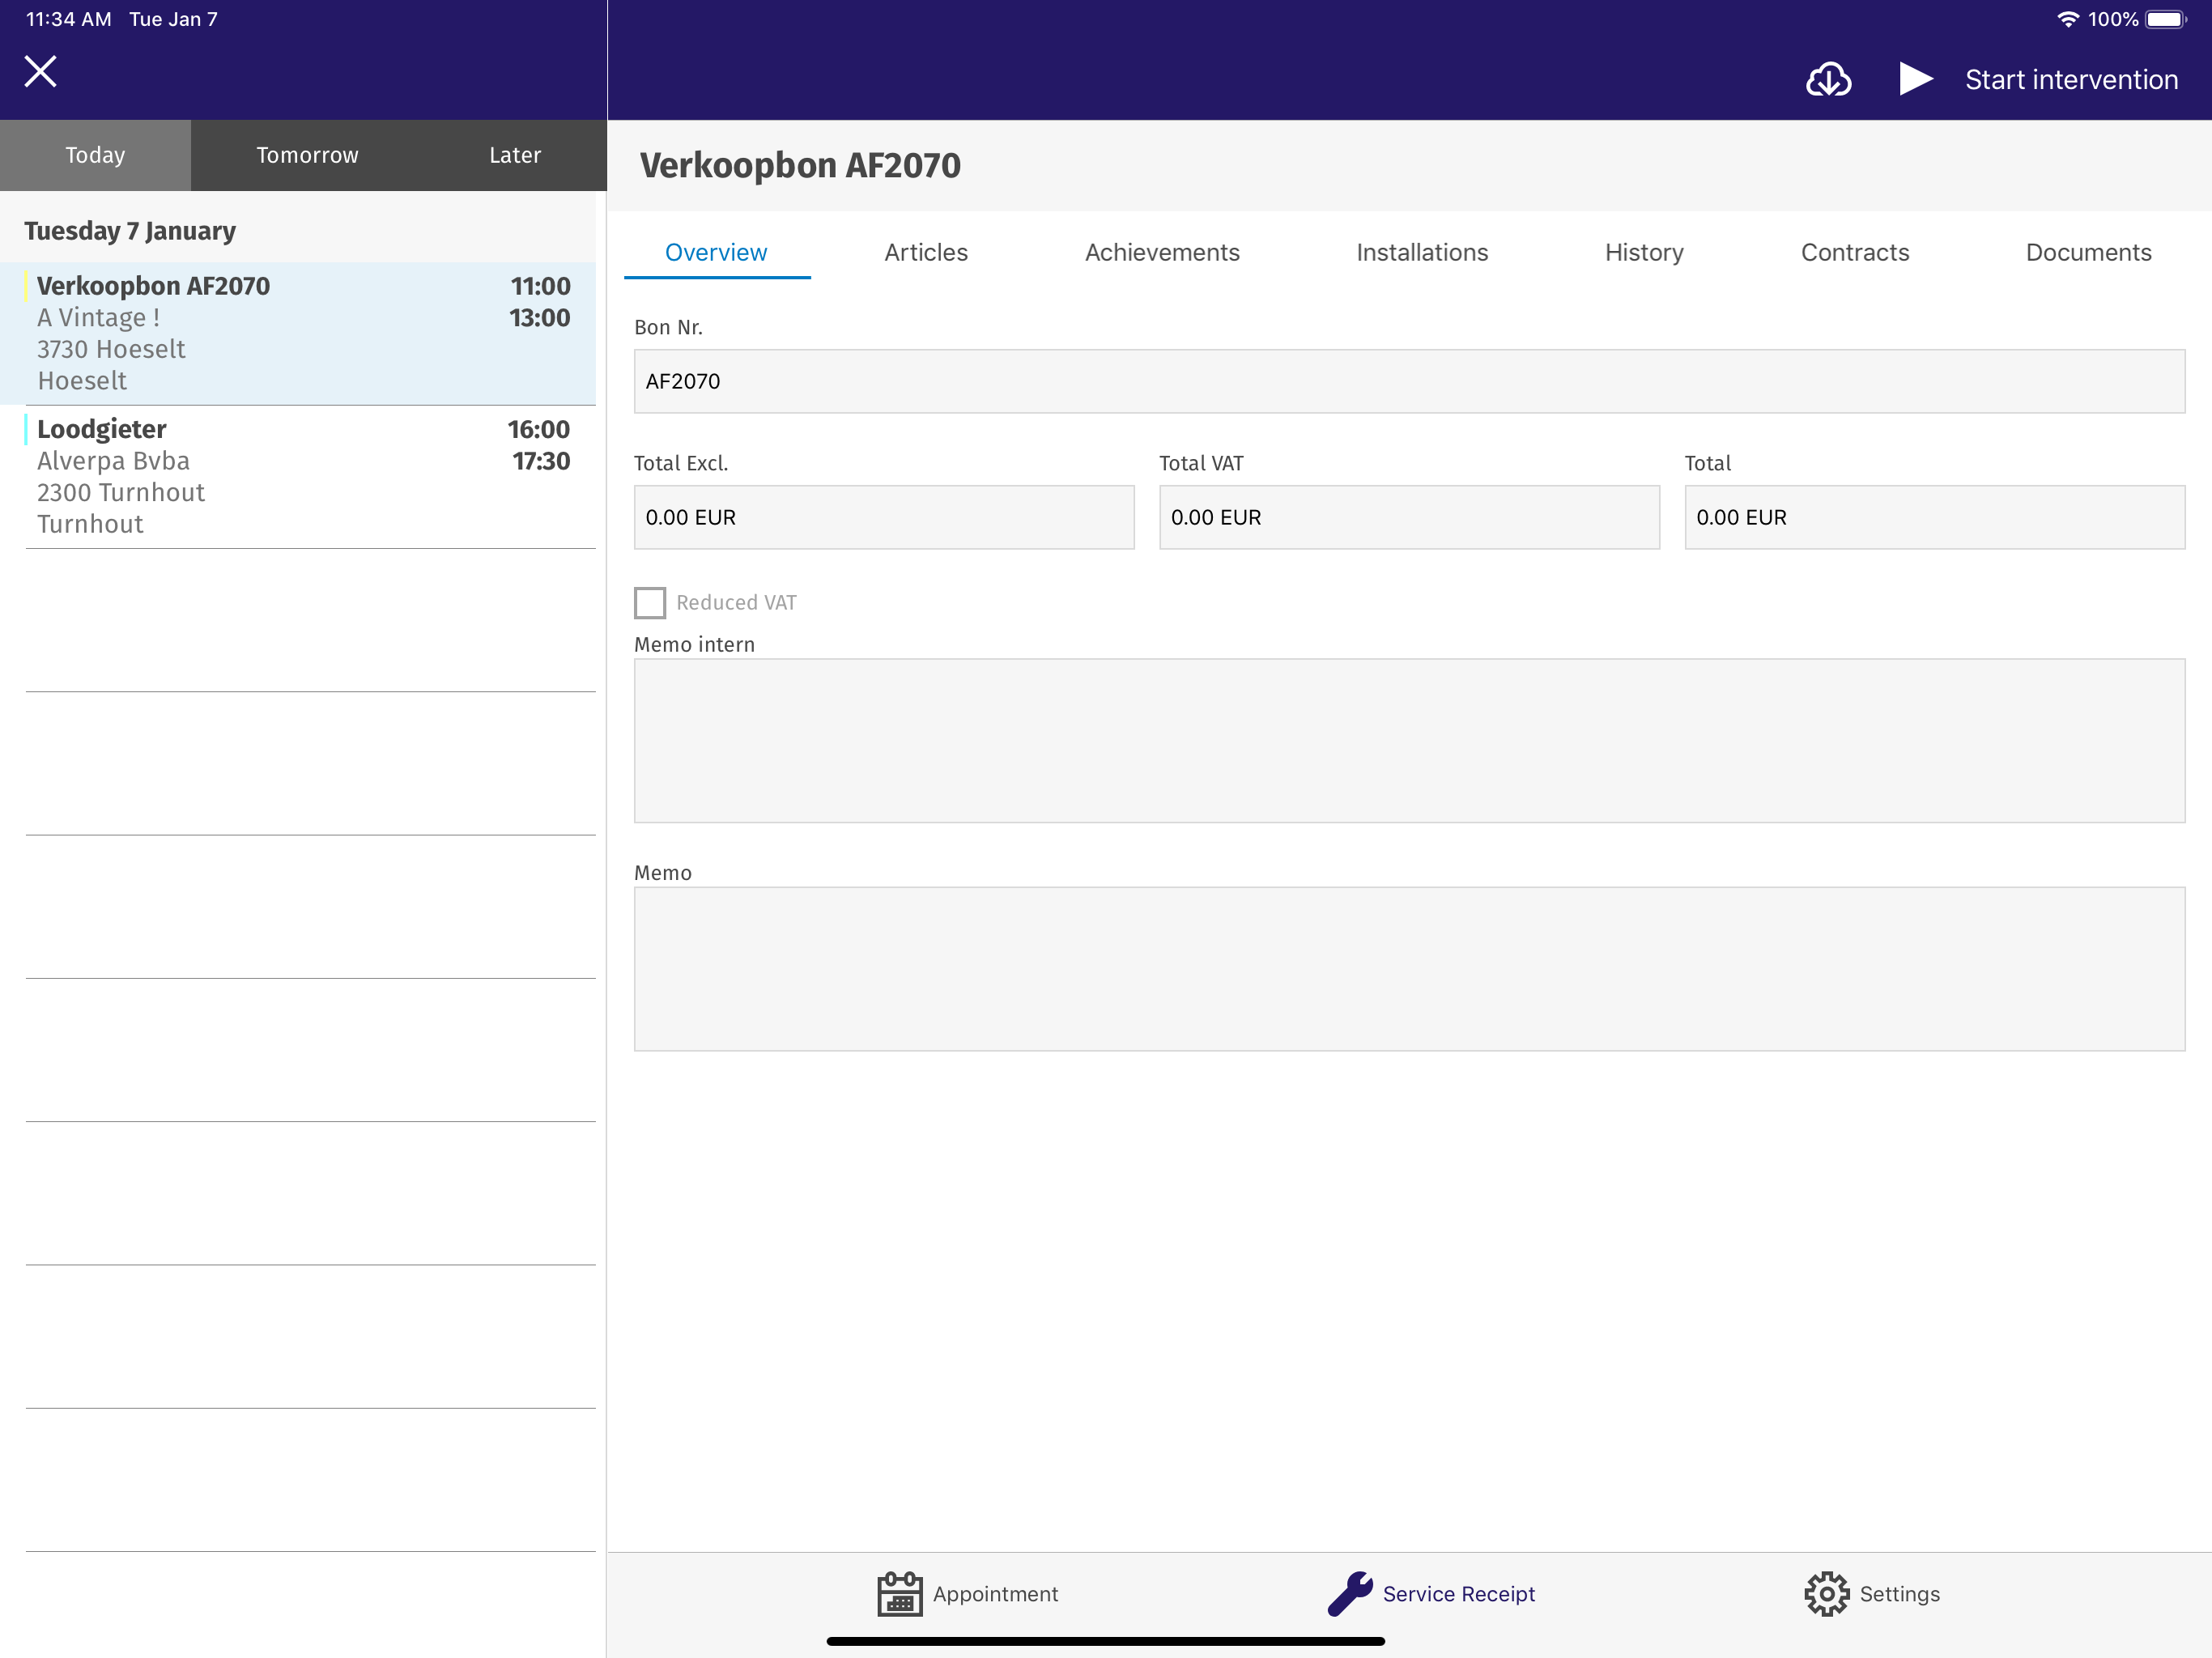Click the Bon Nr. field
Screen dimensions: 2212x1658
(1409, 381)
